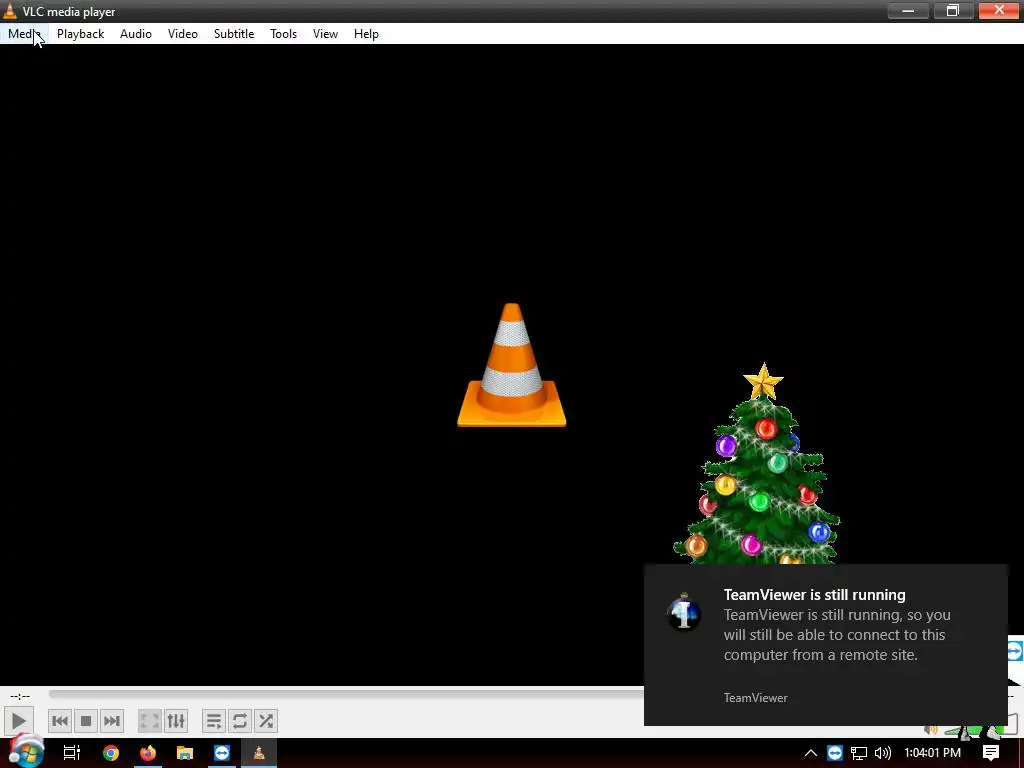The width and height of the screenshot is (1024, 768).
Task: Click the Play button
Action: click(x=18, y=721)
